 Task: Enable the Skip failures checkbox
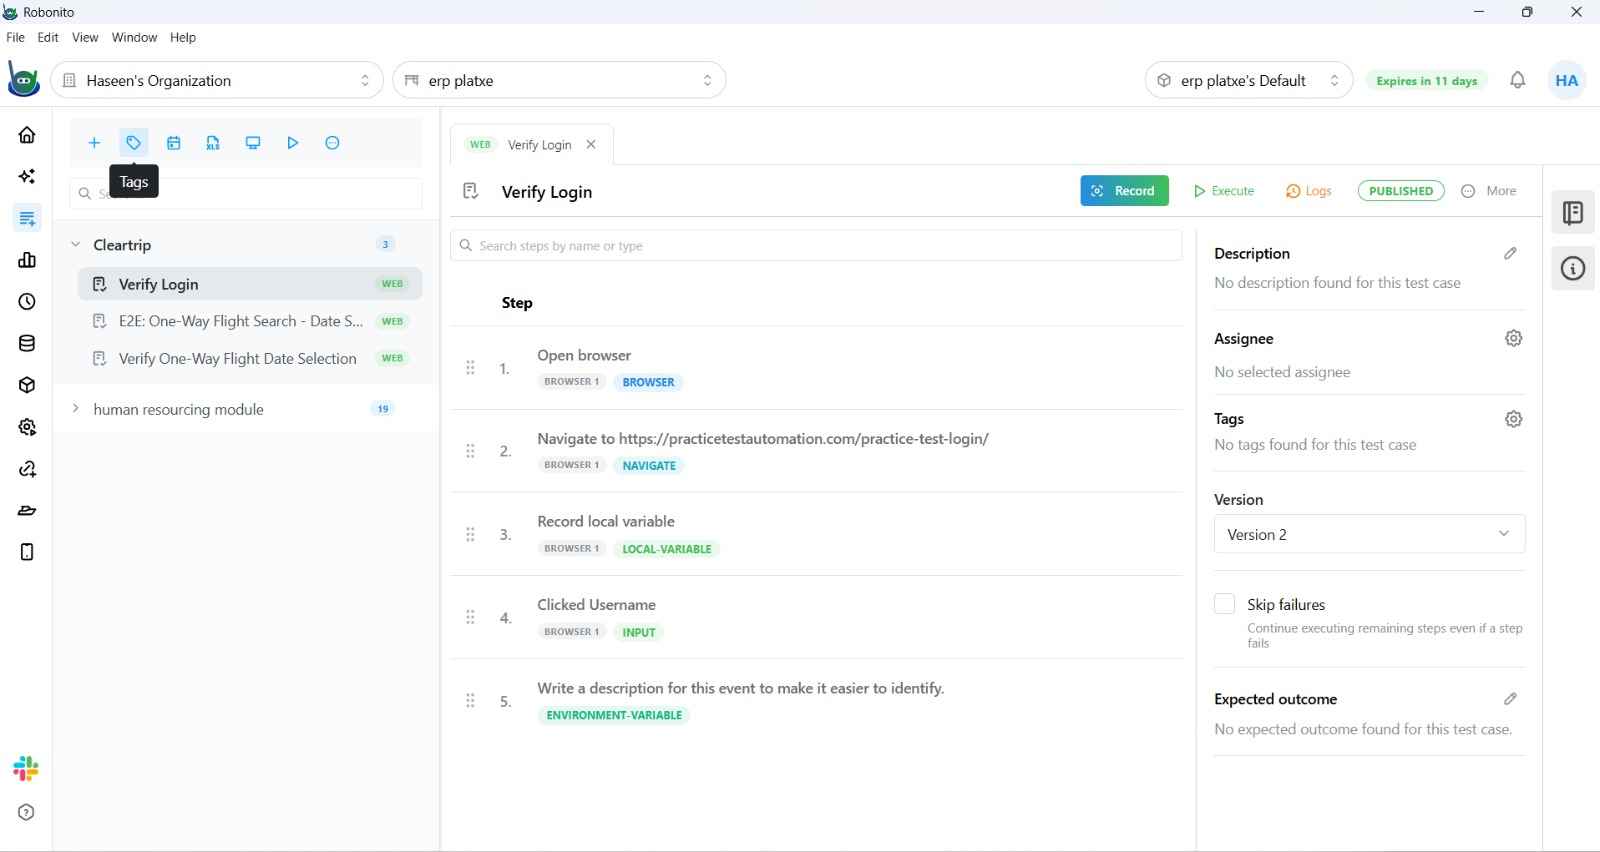(x=1224, y=604)
